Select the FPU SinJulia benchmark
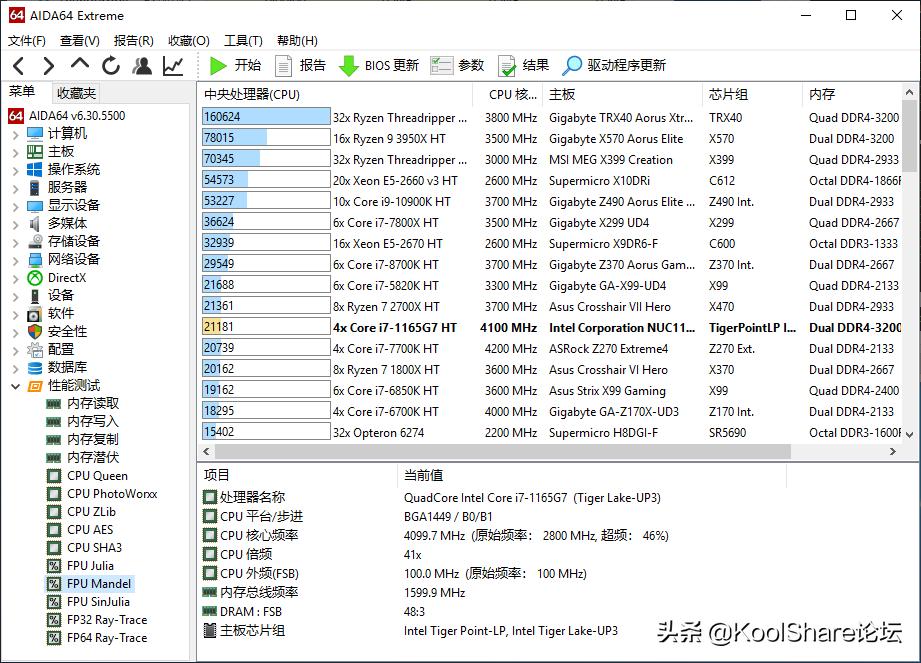This screenshot has width=921, height=663. 99,601
